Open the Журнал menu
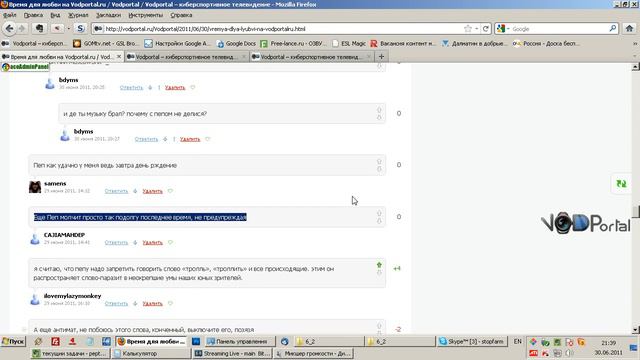Image resolution: width=640 pixels, height=360 pixels. point(78,15)
